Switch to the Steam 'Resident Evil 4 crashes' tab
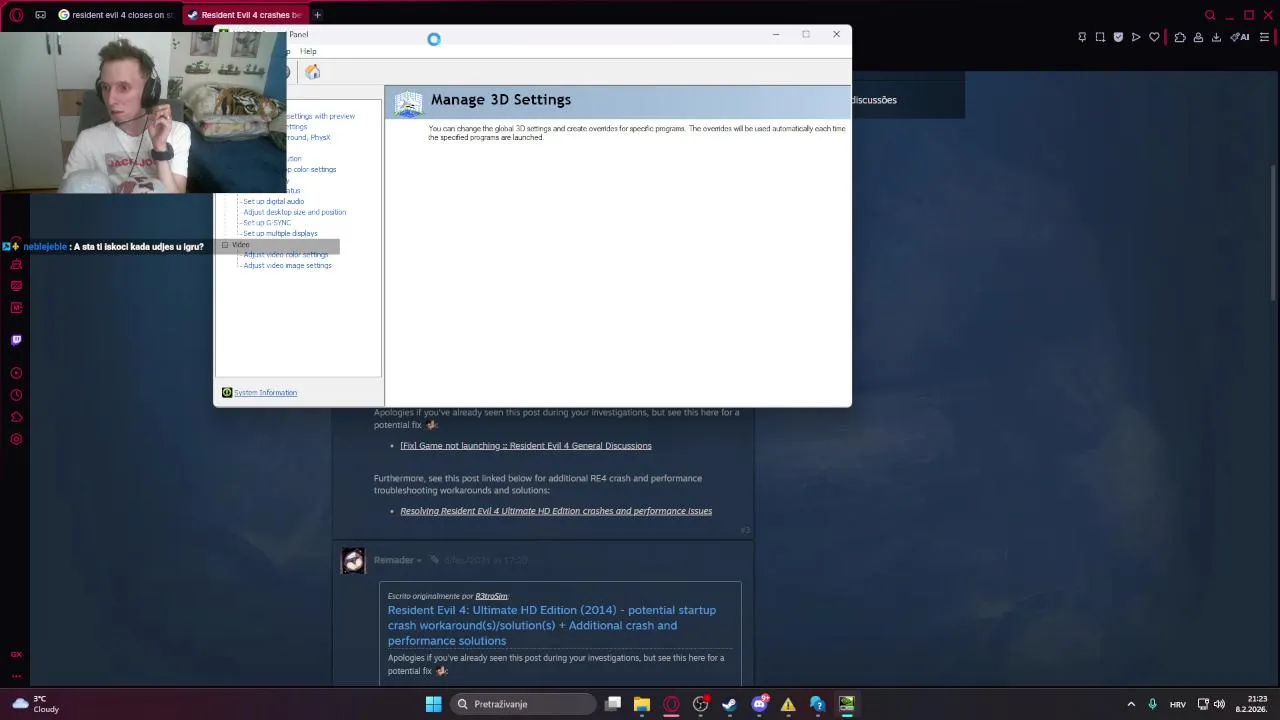The width and height of the screenshot is (1280, 720). point(245,15)
